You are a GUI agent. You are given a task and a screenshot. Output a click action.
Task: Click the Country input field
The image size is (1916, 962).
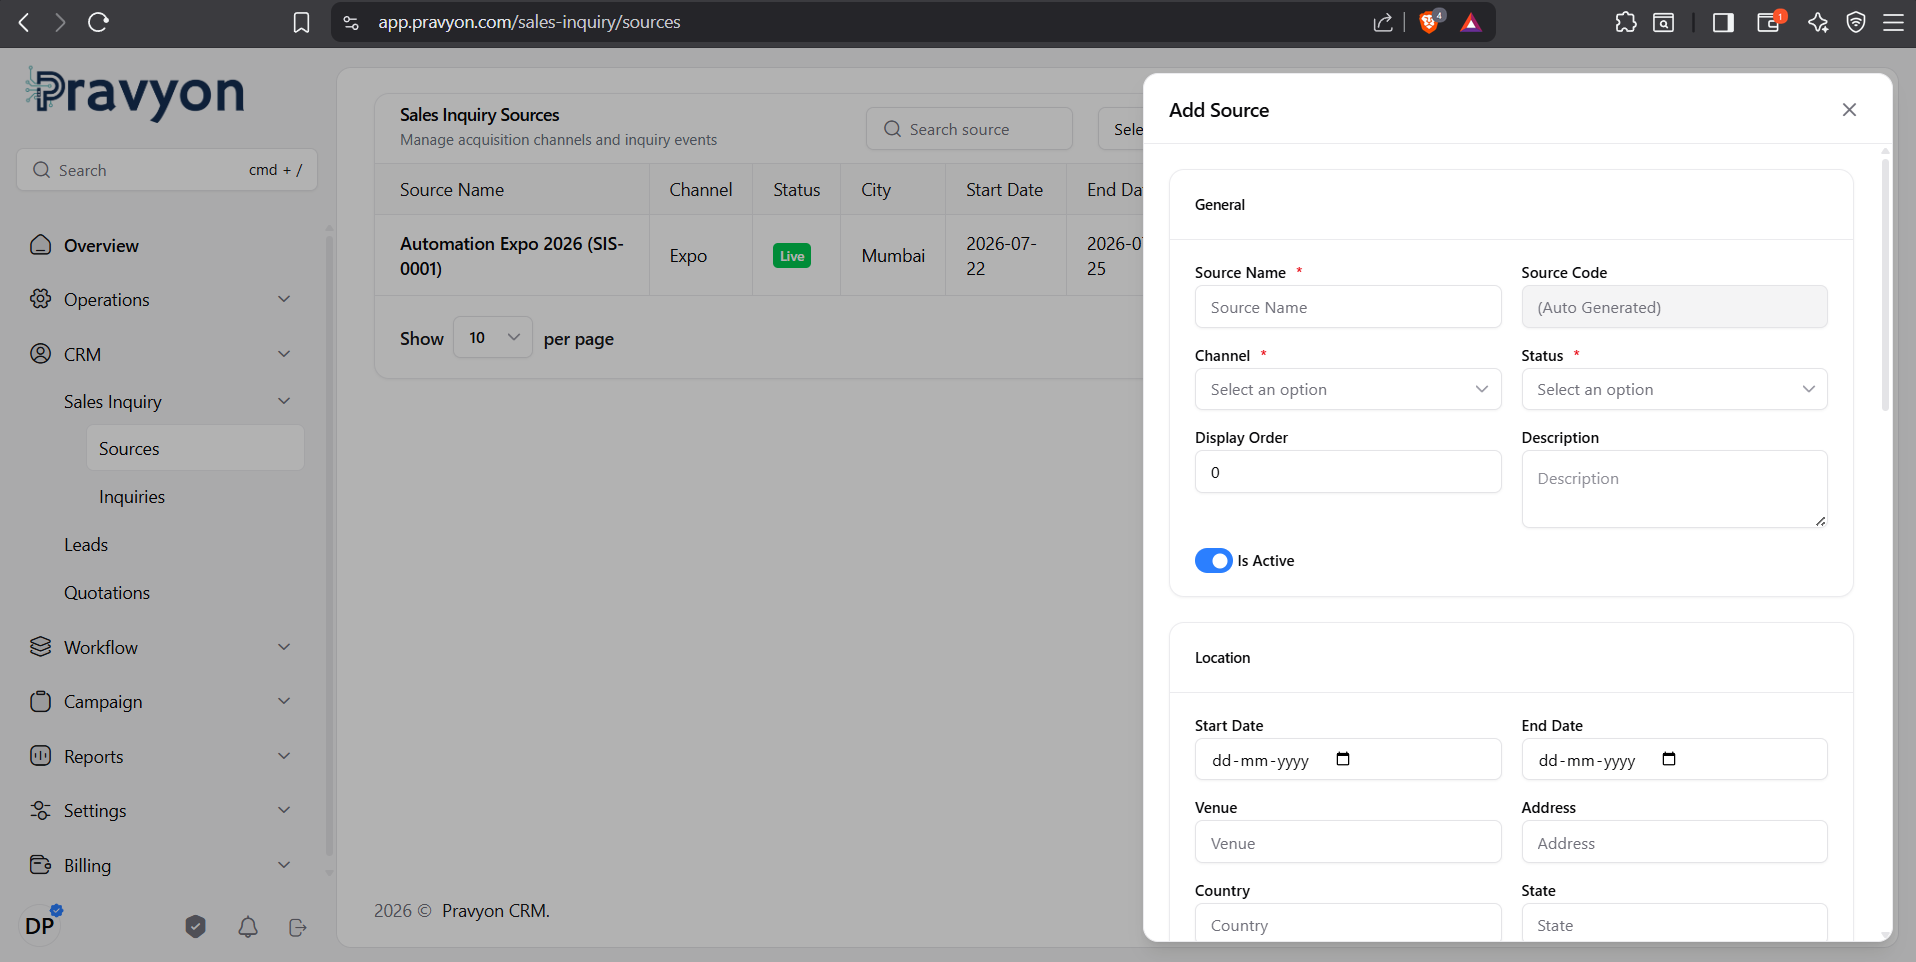click(x=1348, y=923)
